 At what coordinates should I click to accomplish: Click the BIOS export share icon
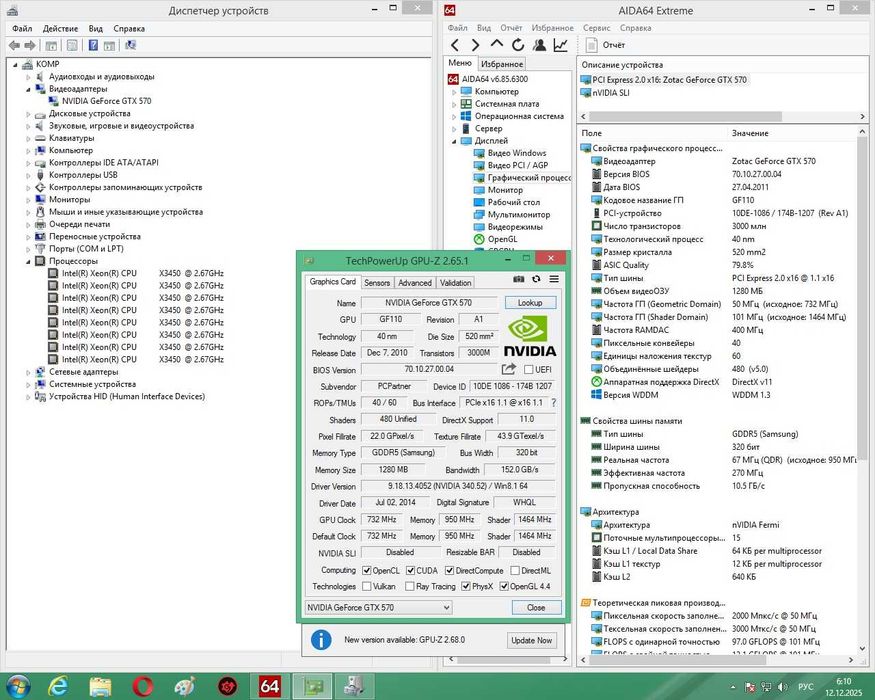pyautogui.click(x=509, y=370)
